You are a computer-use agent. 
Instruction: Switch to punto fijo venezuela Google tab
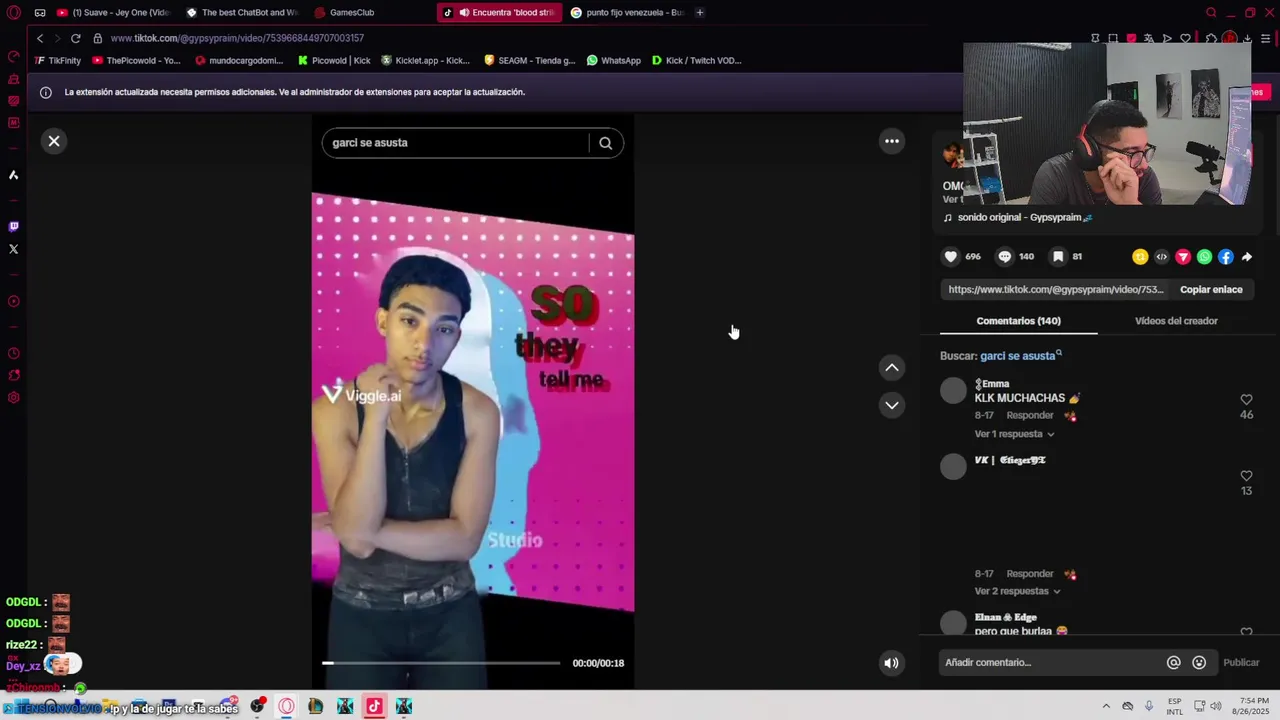tap(626, 13)
